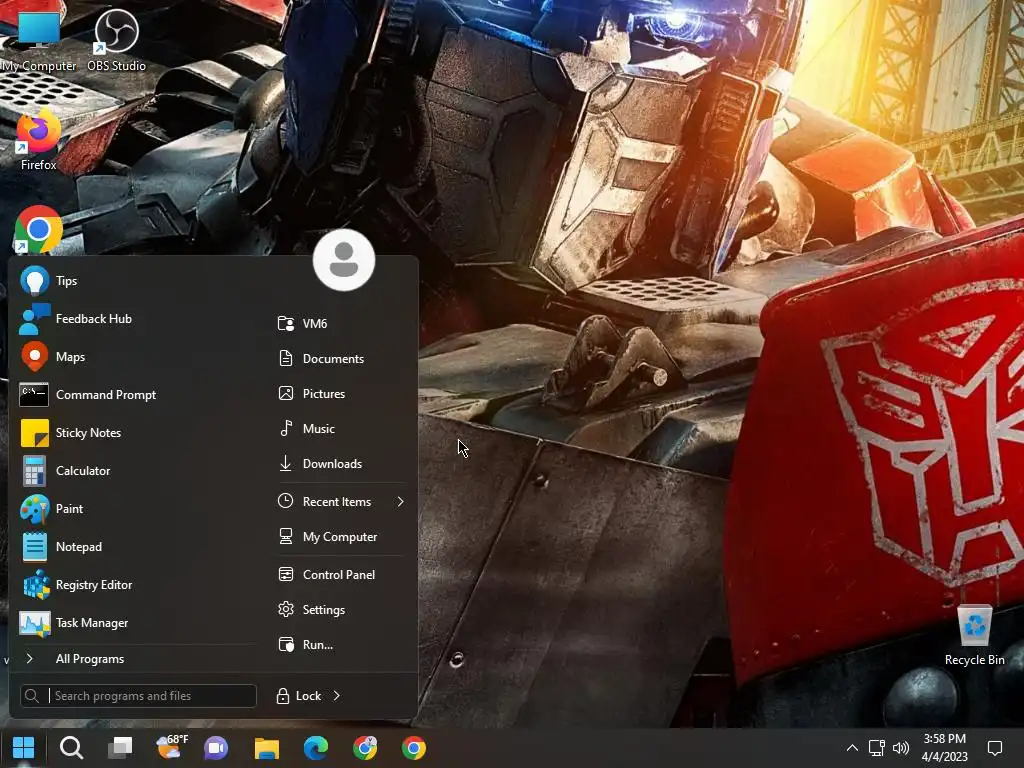Open File Explorer from the taskbar
The height and width of the screenshot is (768, 1024).
(x=266, y=748)
